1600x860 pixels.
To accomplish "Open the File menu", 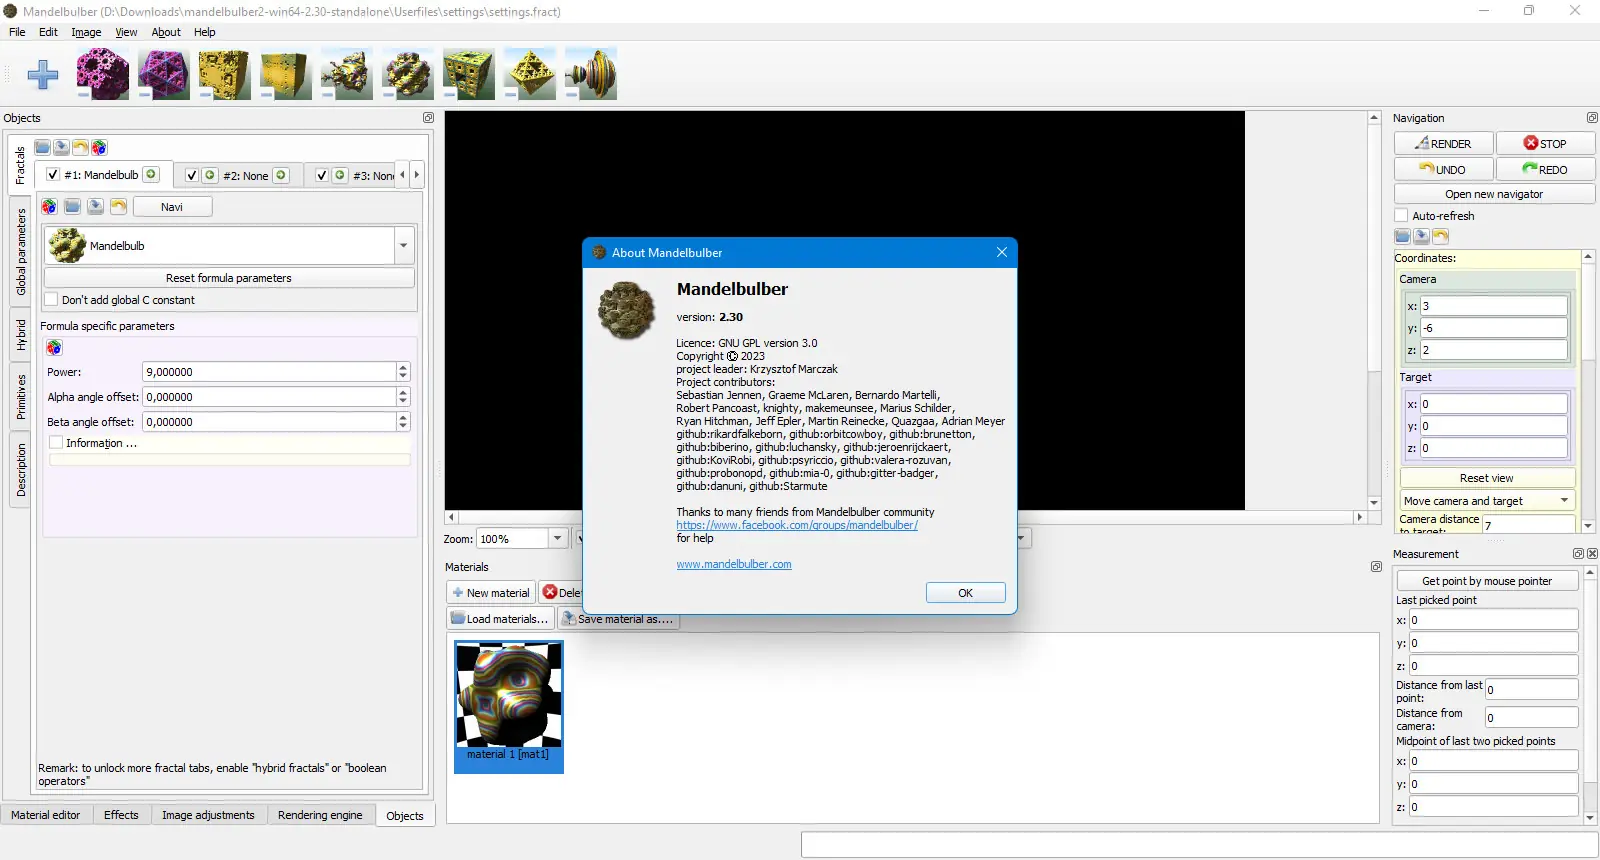I will pyautogui.click(x=17, y=32).
